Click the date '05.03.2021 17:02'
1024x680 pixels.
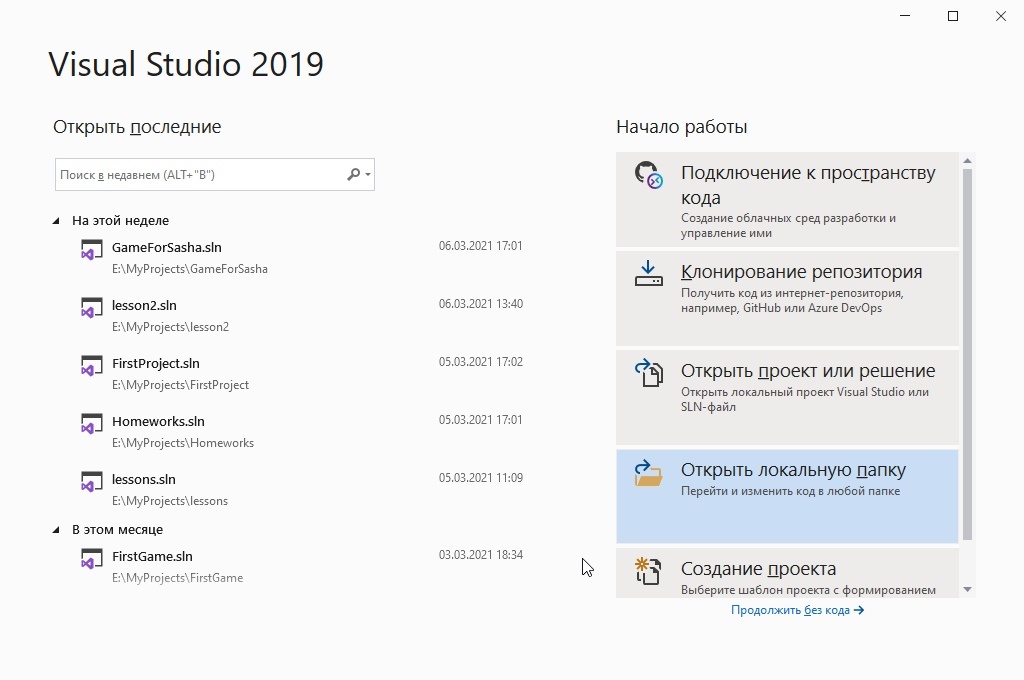click(x=481, y=362)
